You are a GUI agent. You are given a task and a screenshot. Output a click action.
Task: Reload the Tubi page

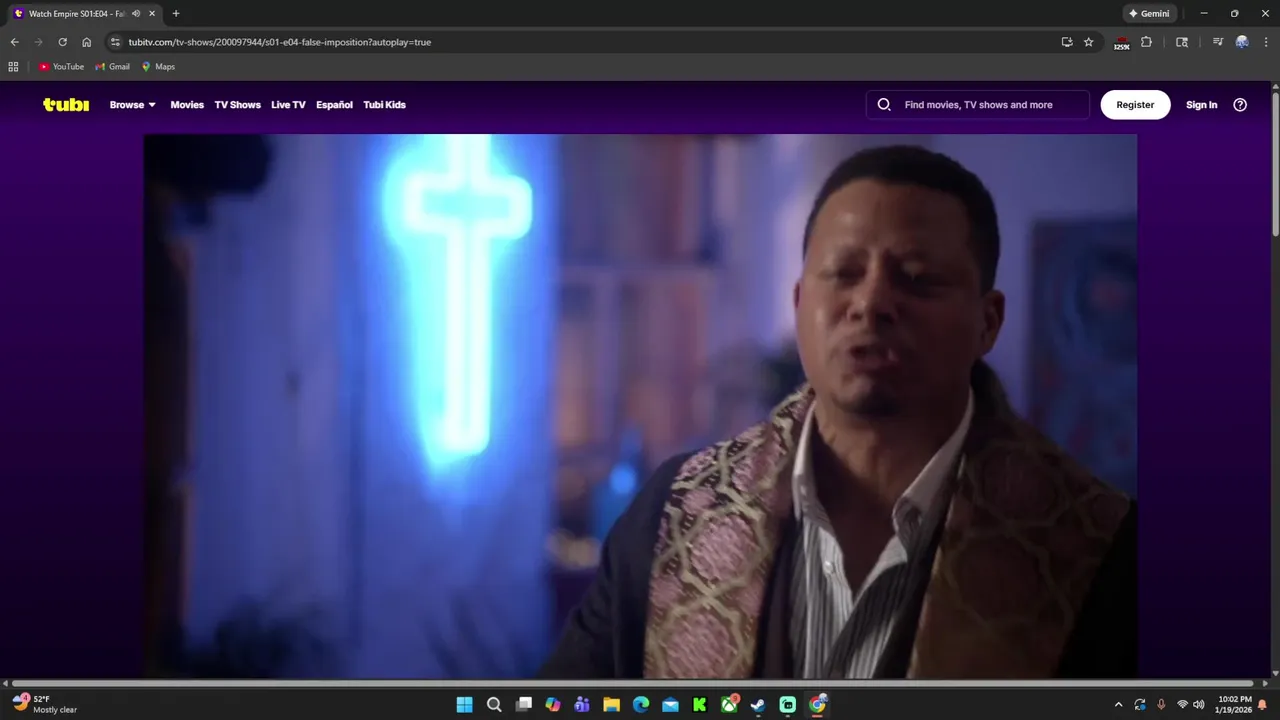coord(62,42)
